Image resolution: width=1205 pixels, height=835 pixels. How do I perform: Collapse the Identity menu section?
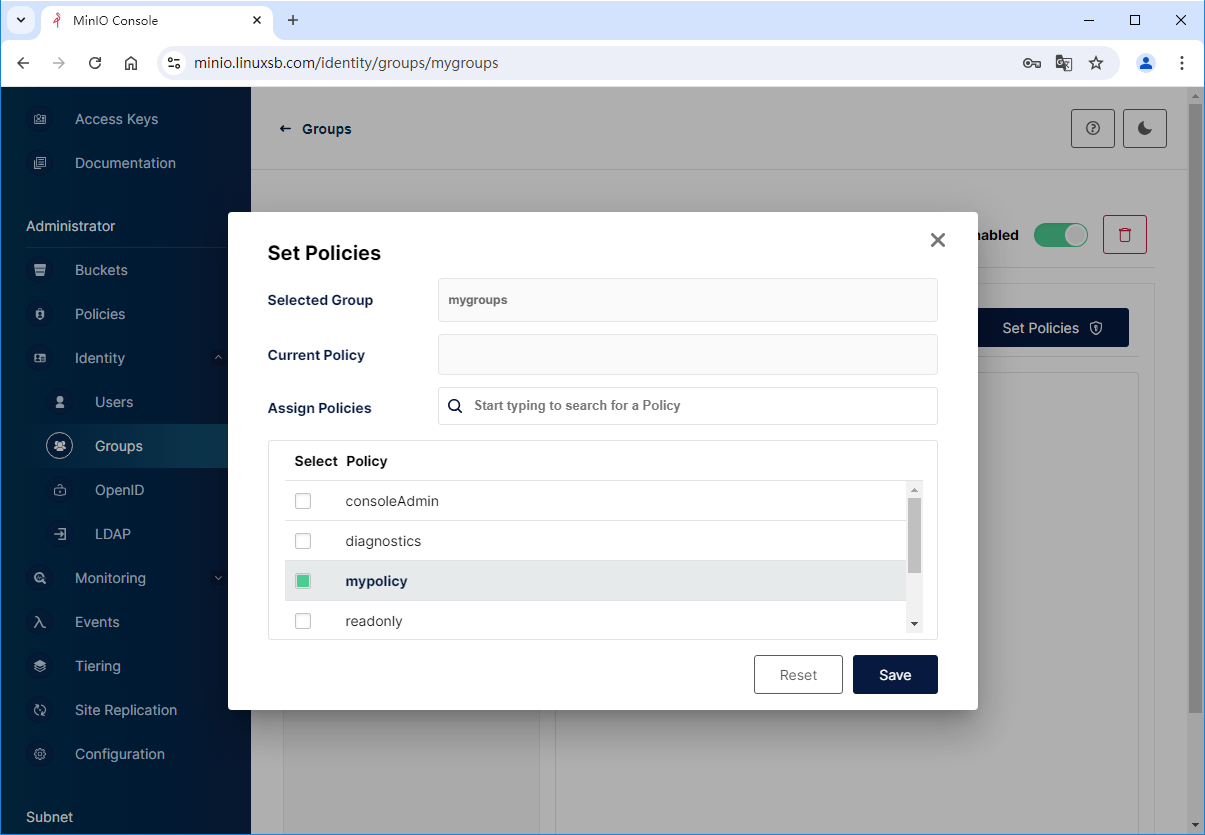click(x=218, y=358)
